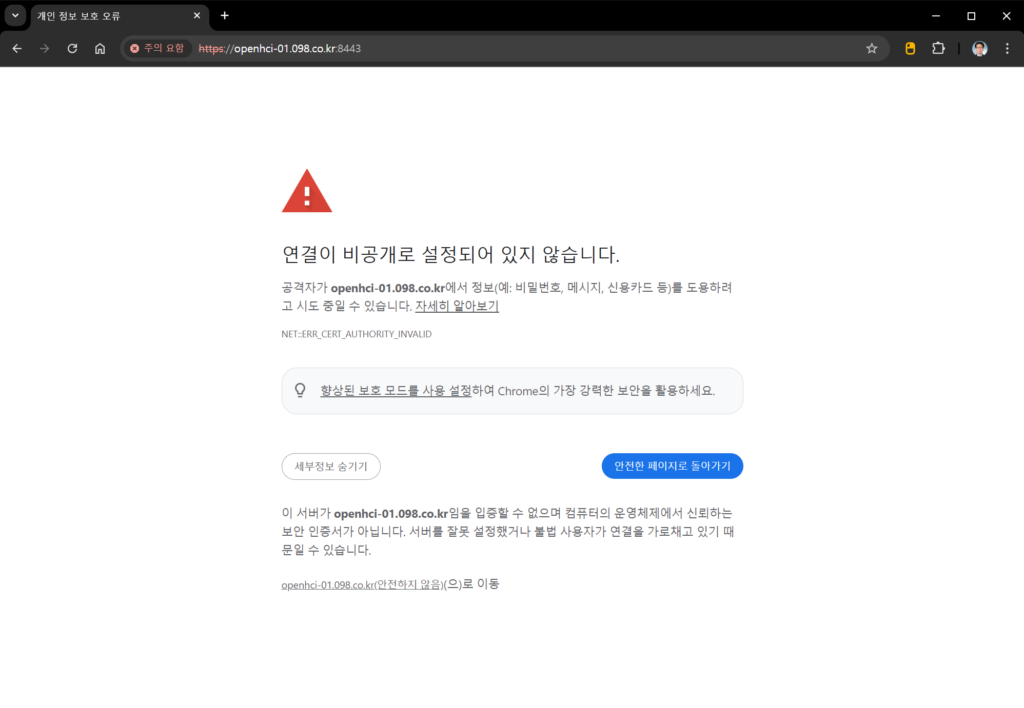This screenshot has height=708, width=1024.
Task: Reload the page with refresh icon
Action: pos(72,48)
